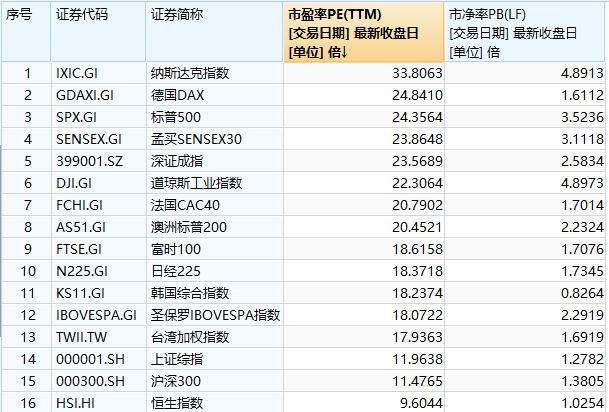Select PE value 22.3064
Image resolution: width=609 pixels, height=412 pixels.
(x=364, y=183)
